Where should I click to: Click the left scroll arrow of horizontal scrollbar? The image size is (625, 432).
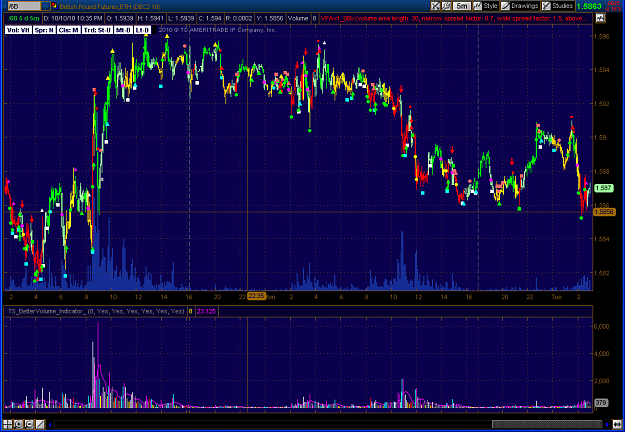pos(50,424)
